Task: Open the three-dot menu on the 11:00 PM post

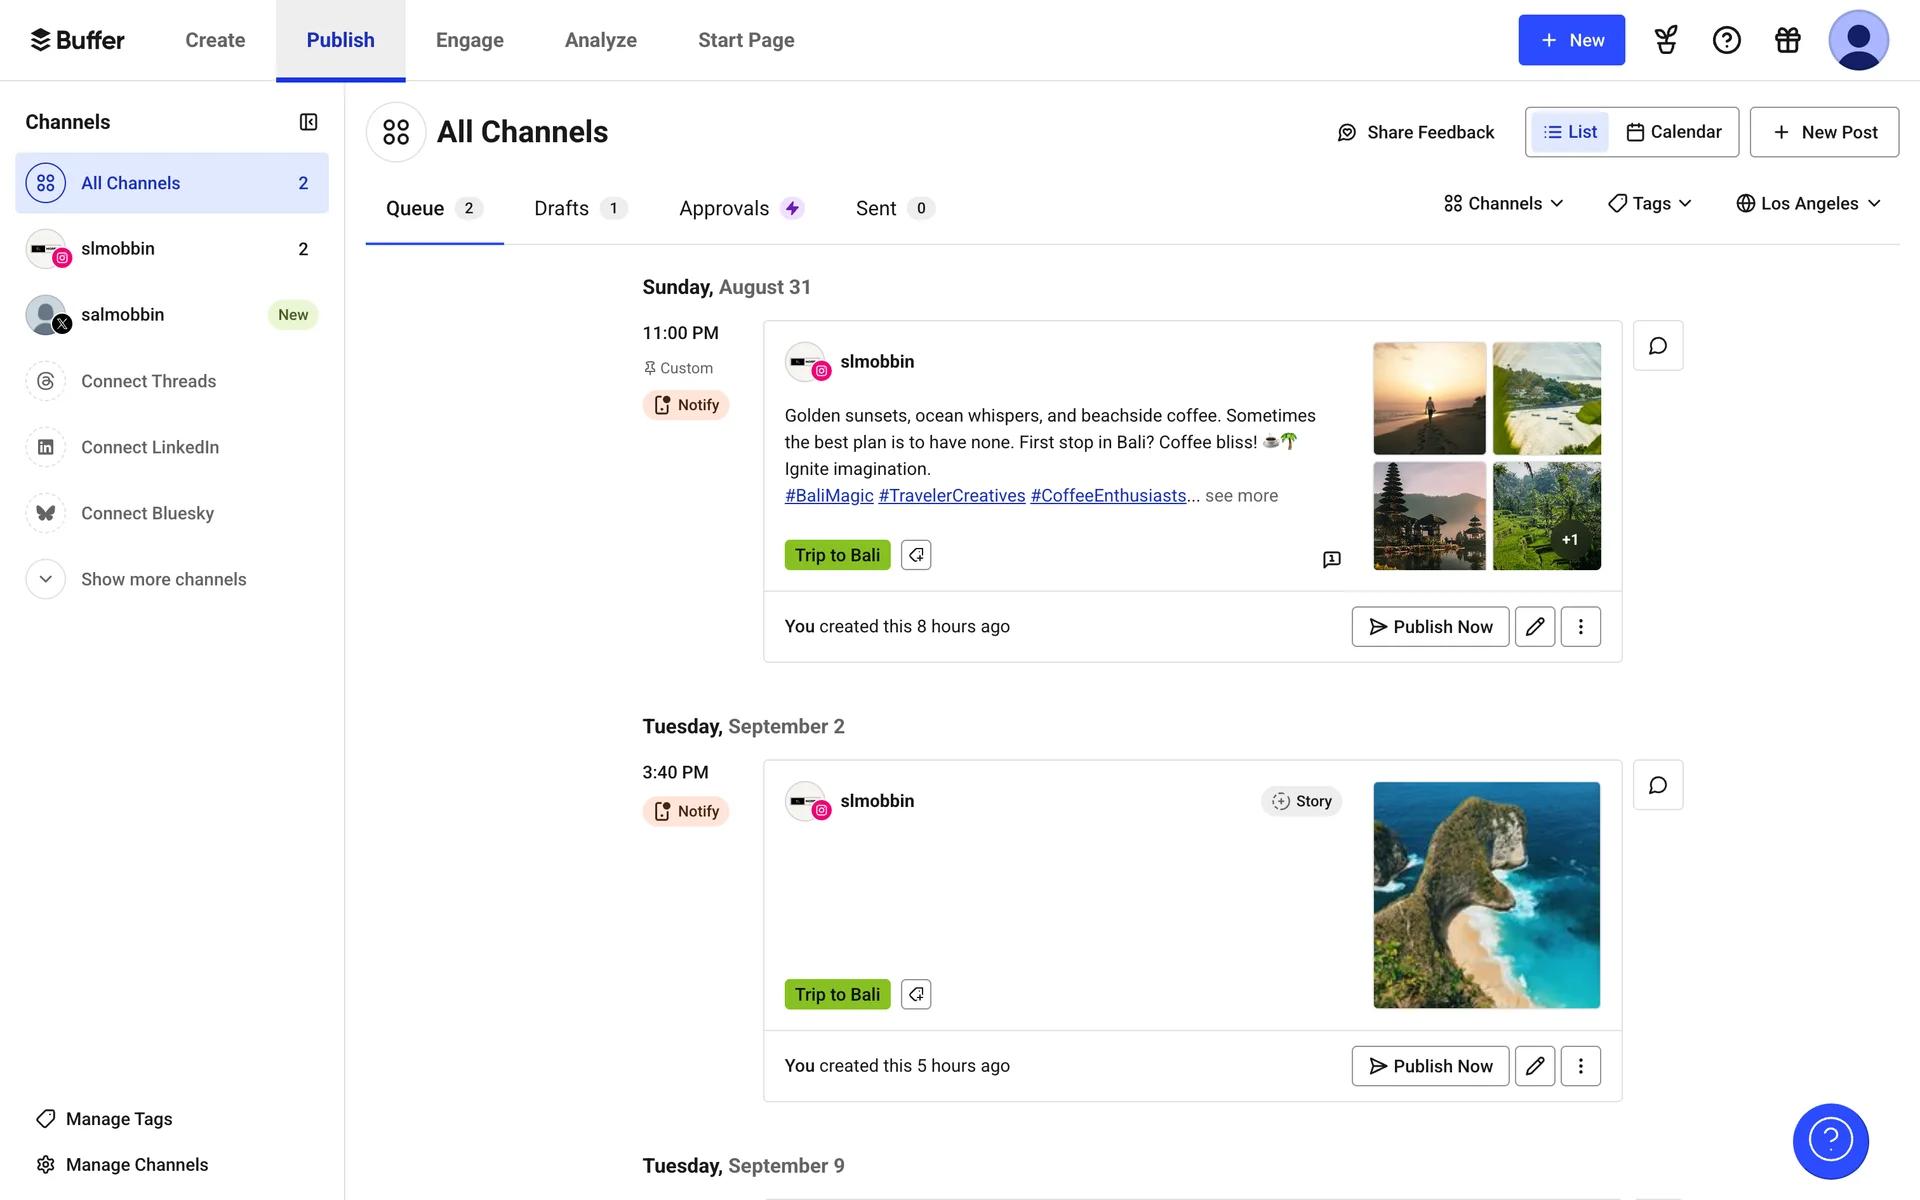Action: tap(1580, 627)
